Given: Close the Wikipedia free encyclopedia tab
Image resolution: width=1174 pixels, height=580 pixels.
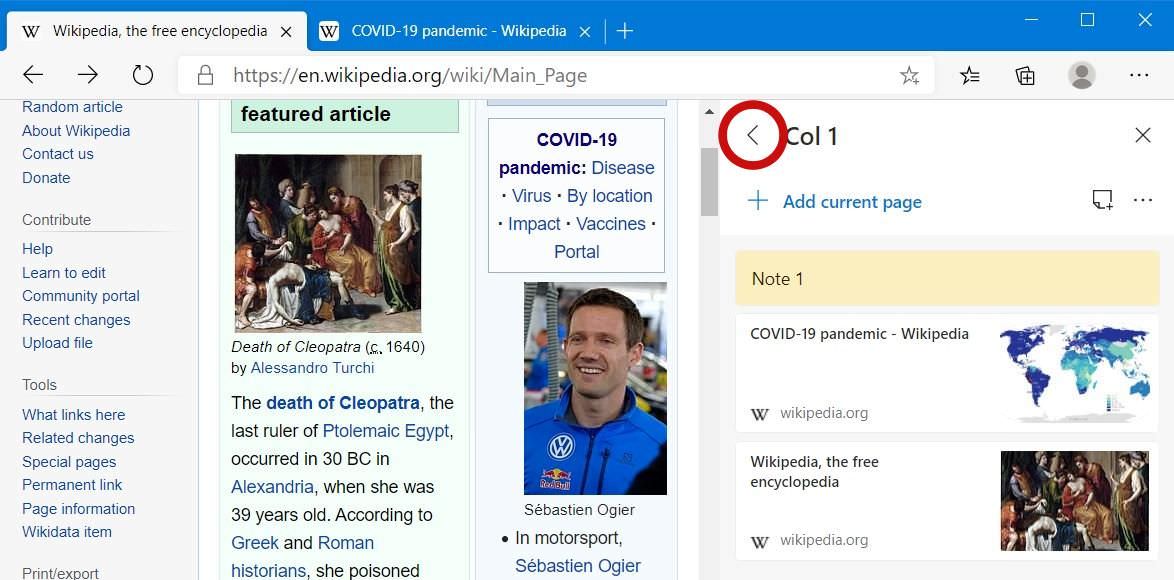Looking at the screenshot, I should [x=286, y=31].
